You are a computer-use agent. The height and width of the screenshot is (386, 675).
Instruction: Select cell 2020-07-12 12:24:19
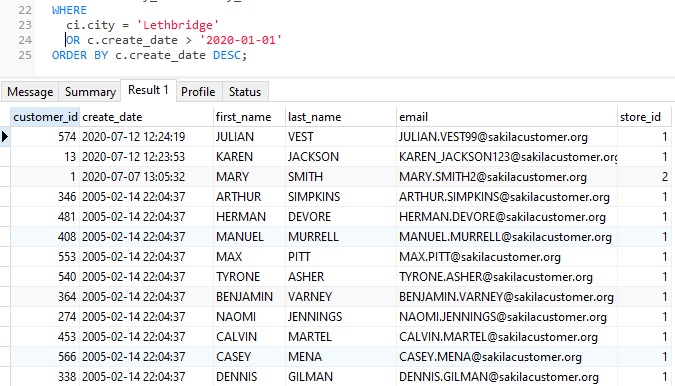point(146,137)
